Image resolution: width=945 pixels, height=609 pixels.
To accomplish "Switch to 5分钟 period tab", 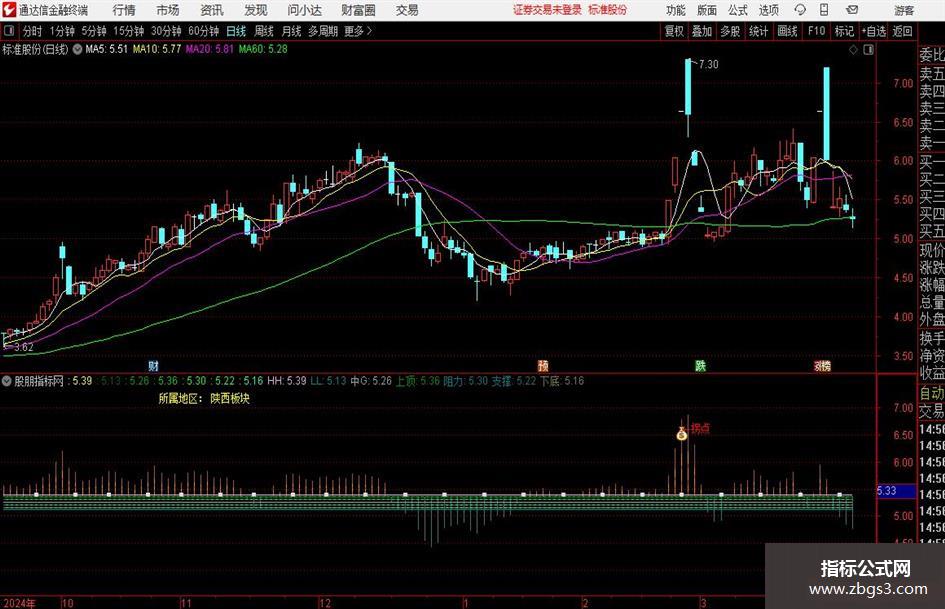I will click(94, 31).
